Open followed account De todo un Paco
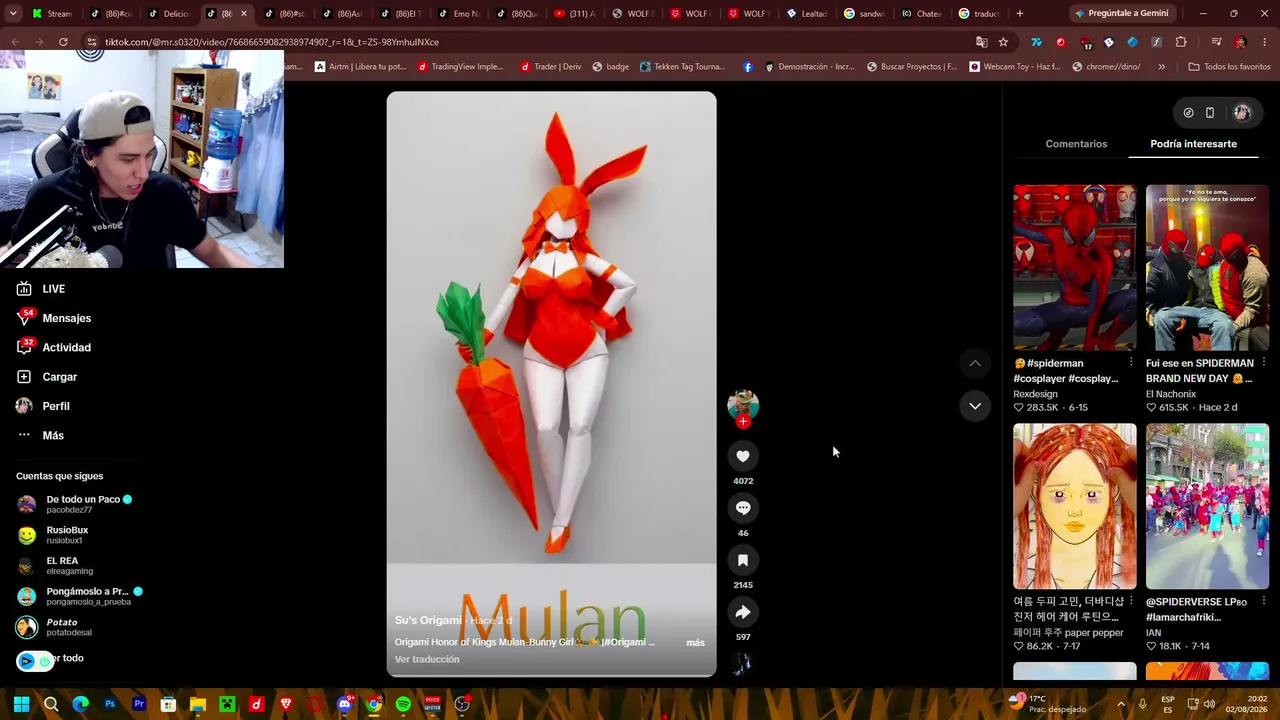1280x720 pixels. [x=74, y=504]
